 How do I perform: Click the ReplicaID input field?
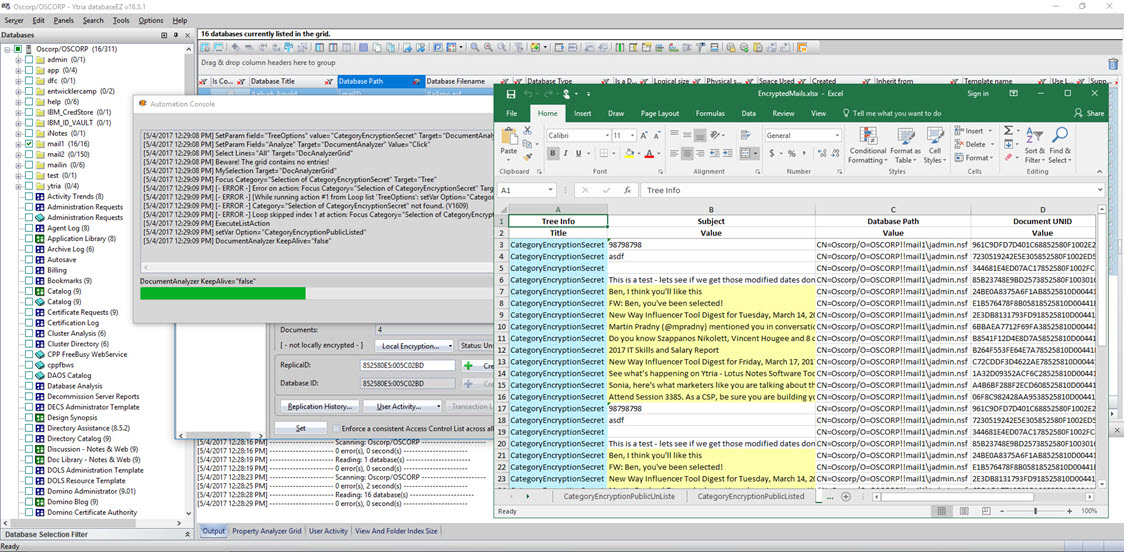[x=408, y=365]
